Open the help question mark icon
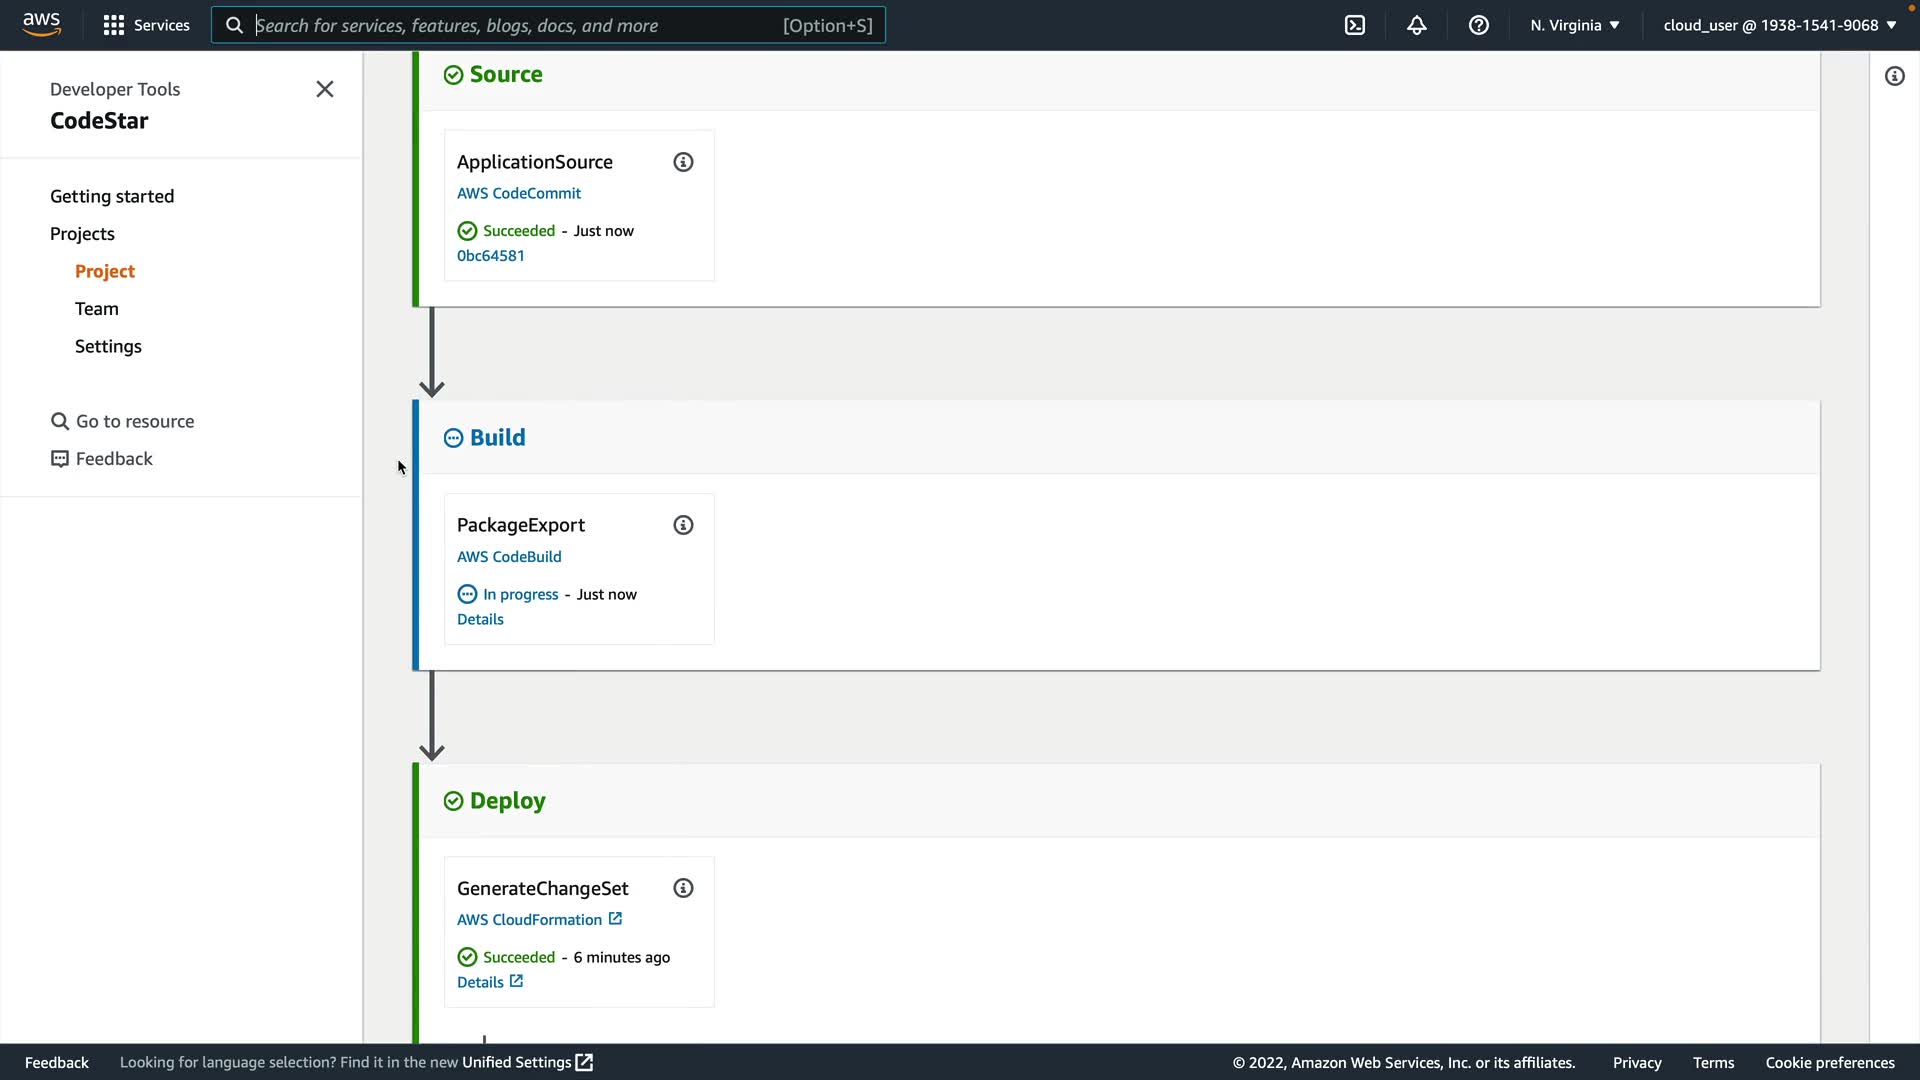This screenshot has height=1080, width=1920. coord(1479,25)
